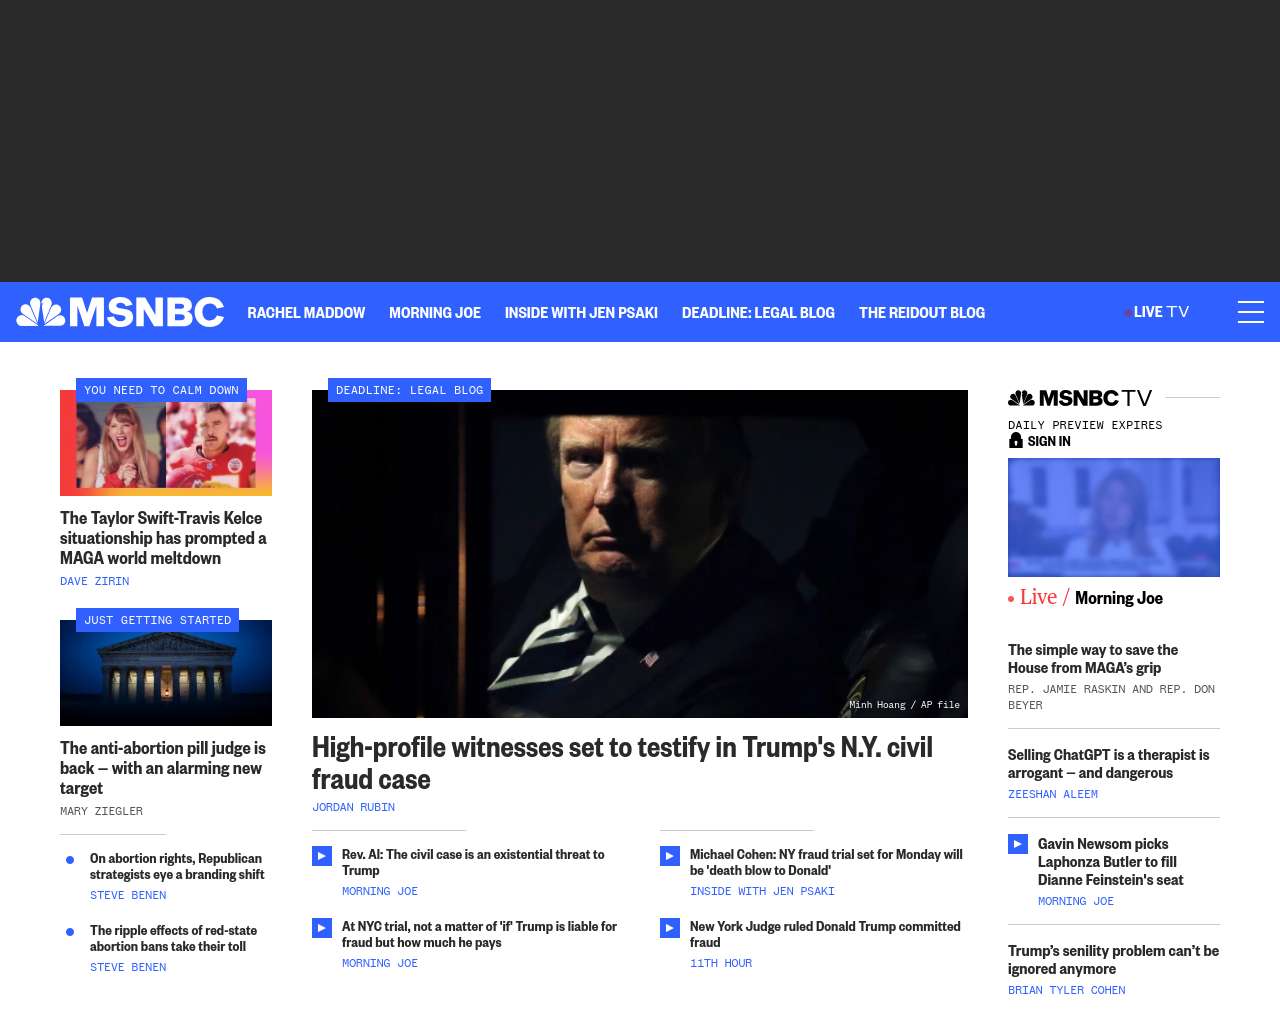Open Deadline: Legal Blog nav item
The width and height of the screenshot is (1280, 1024).
pyautogui.click(x=758, y=313)
